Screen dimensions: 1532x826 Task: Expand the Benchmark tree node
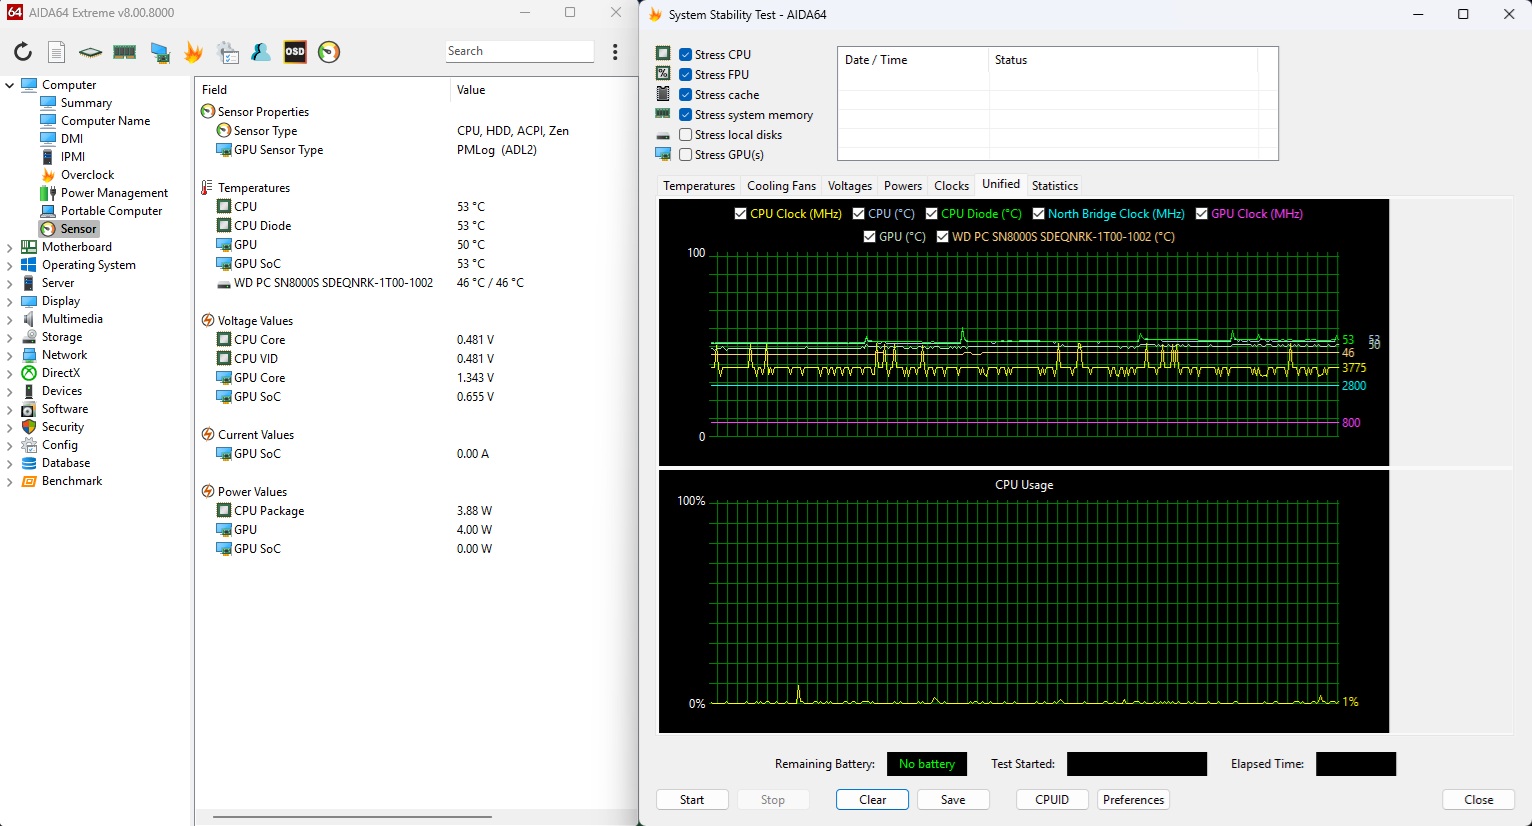click(10, 481)
